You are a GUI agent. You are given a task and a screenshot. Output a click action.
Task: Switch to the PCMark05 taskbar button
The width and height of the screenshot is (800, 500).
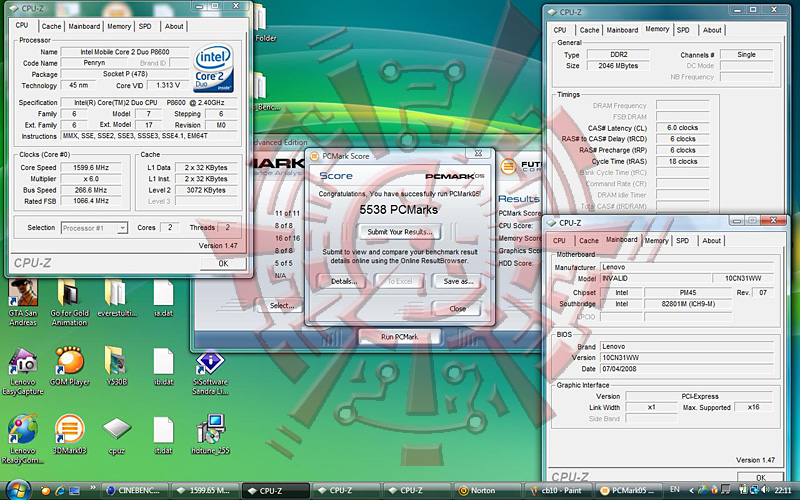[628, 490]
